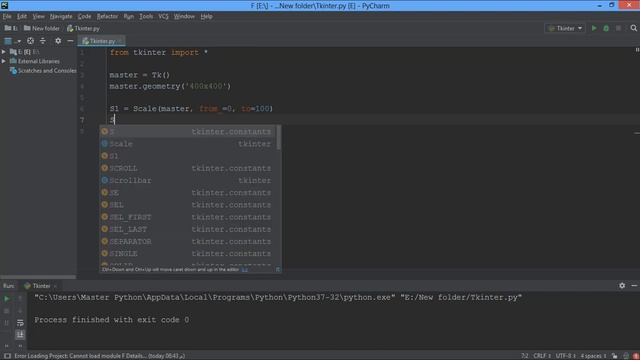Hide the Run panel with minus icon
This screenshot has width=640, height=360.
tap(634, 286)
